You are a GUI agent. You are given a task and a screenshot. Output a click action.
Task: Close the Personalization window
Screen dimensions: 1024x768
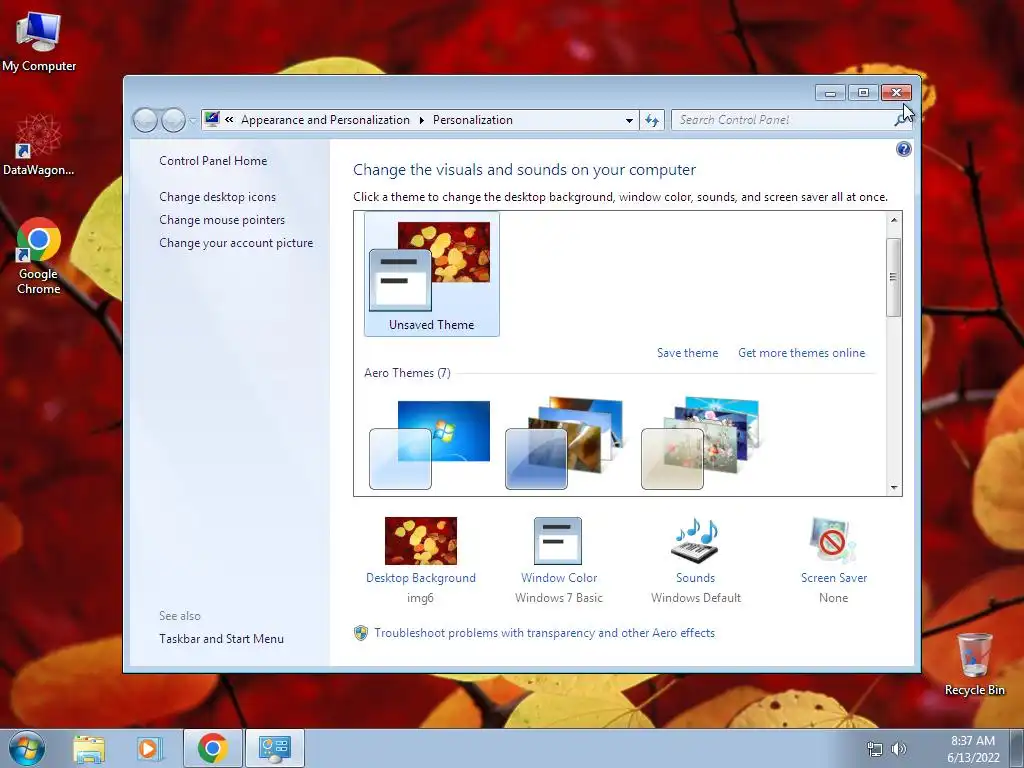pos(896,93)
